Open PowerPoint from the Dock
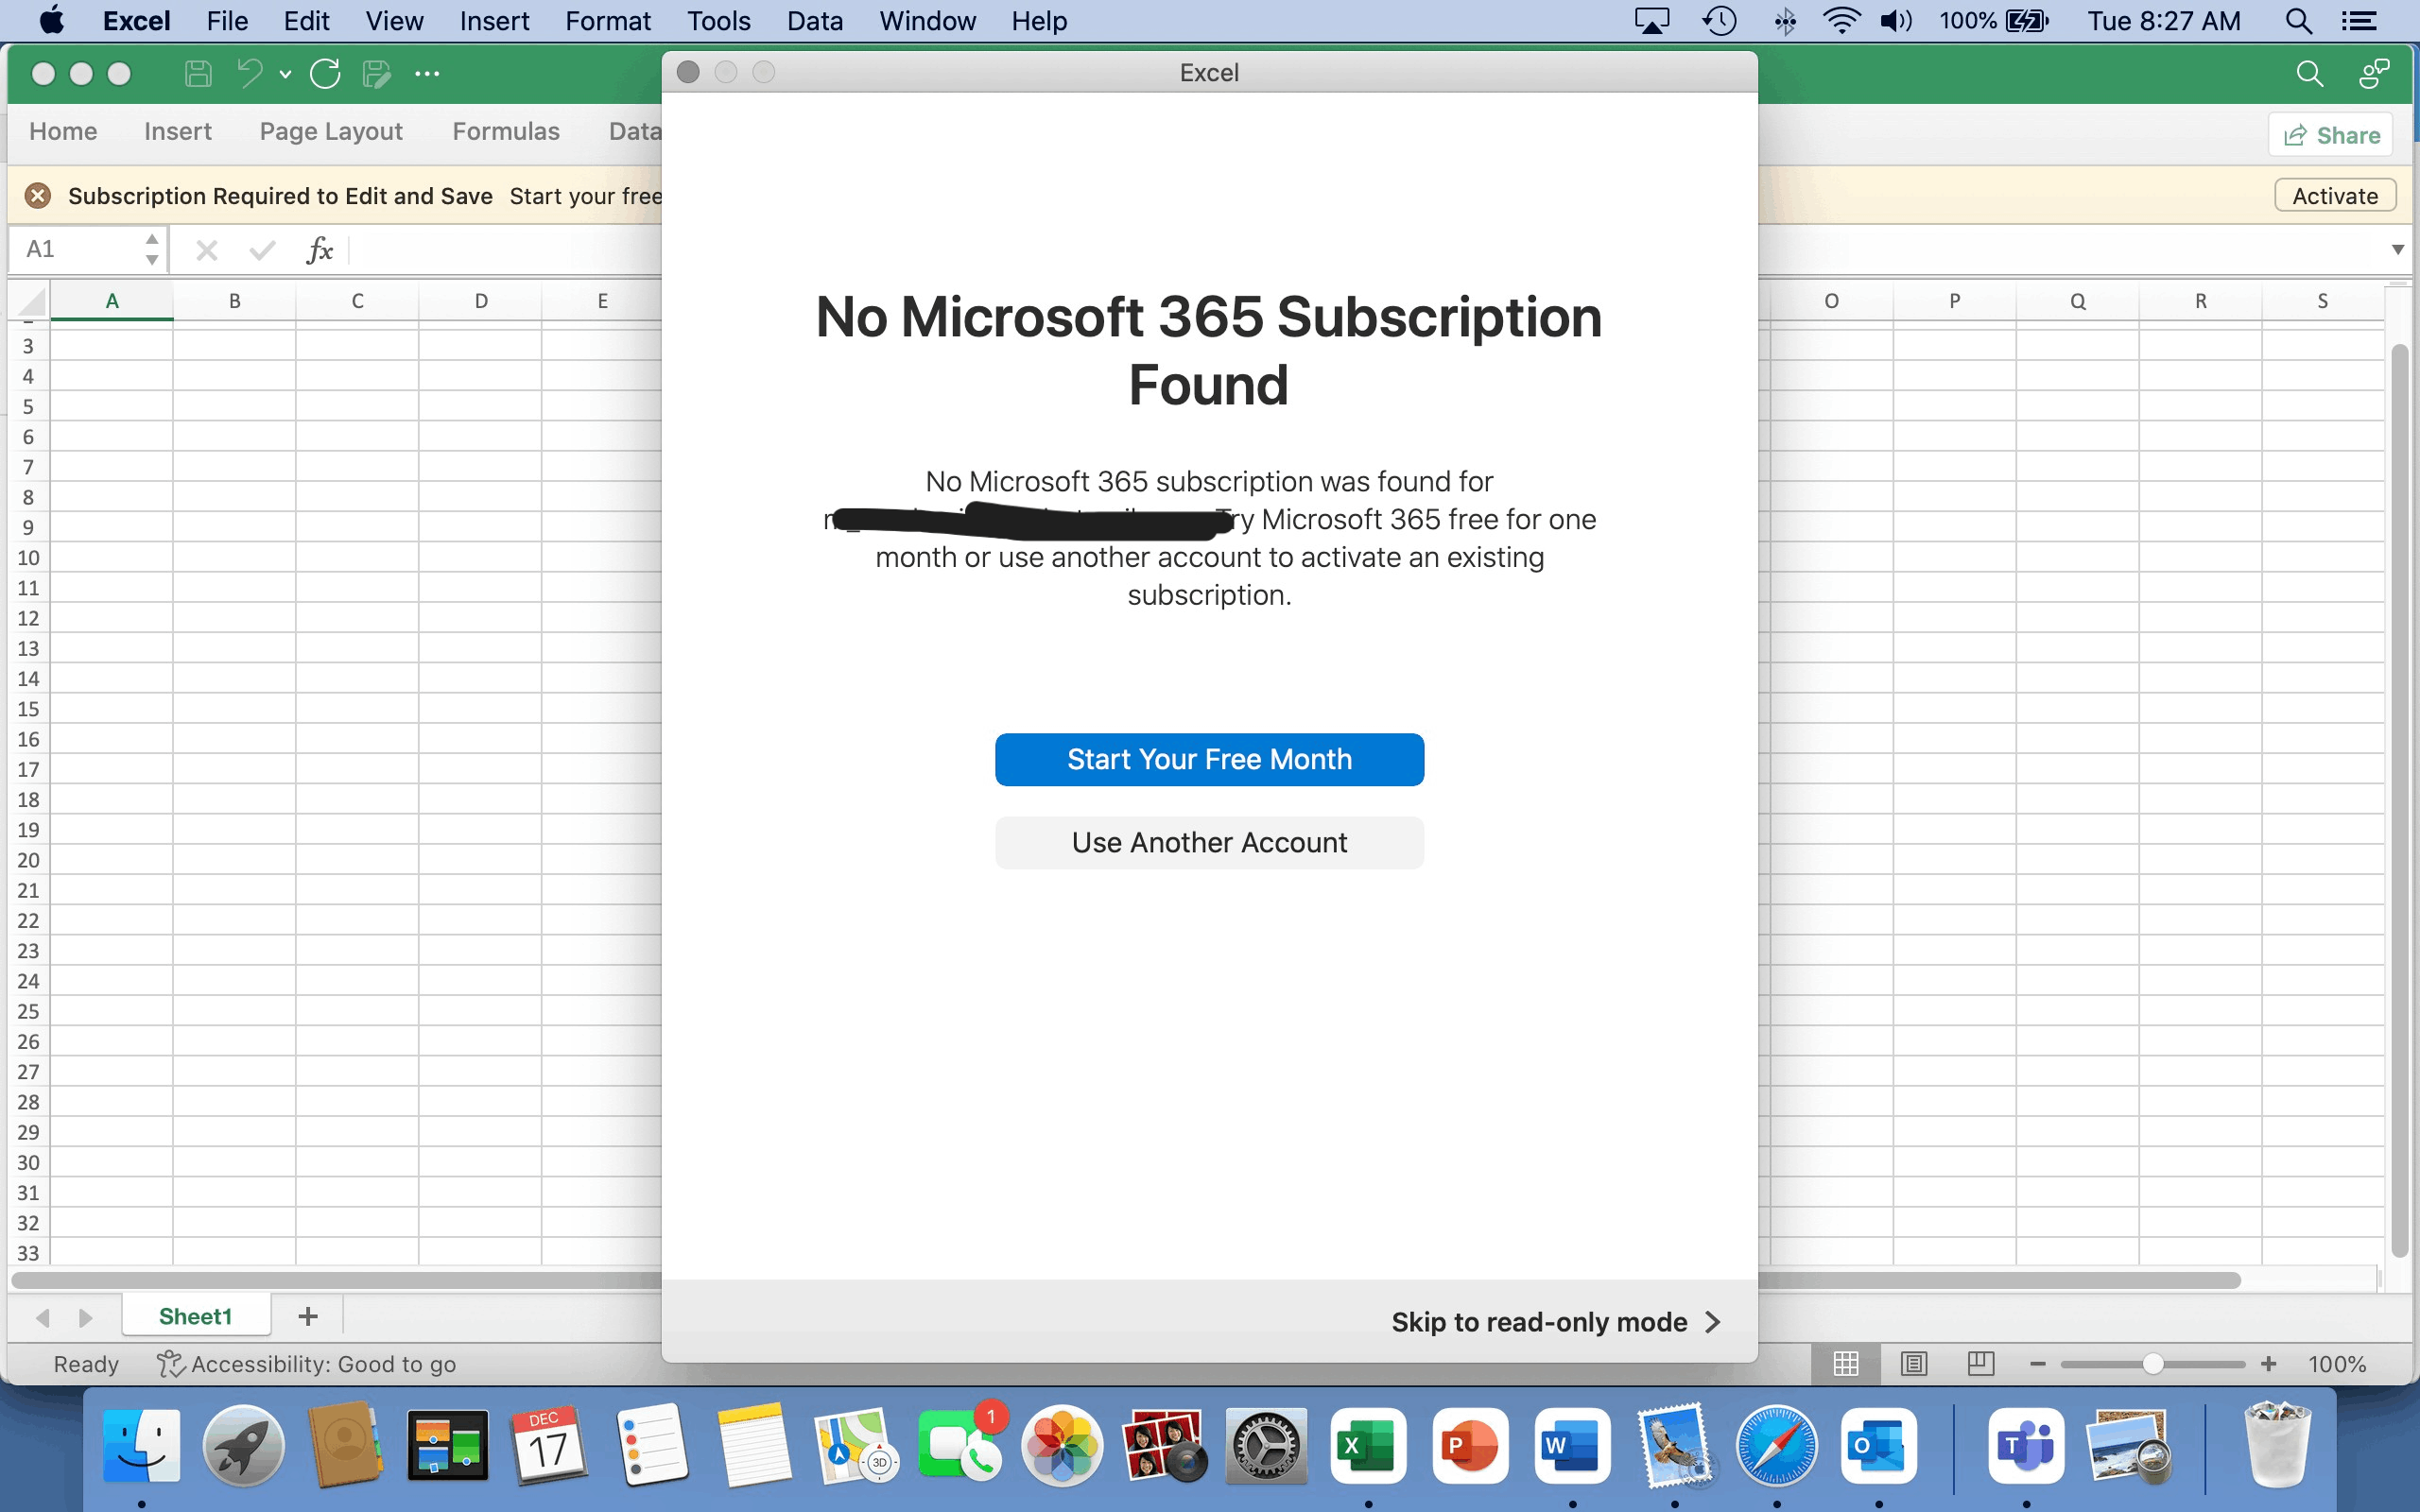Image resolution: width=2420 pixels, height=1512 pixels. pyautogui.click(x=1471, y=1444)
